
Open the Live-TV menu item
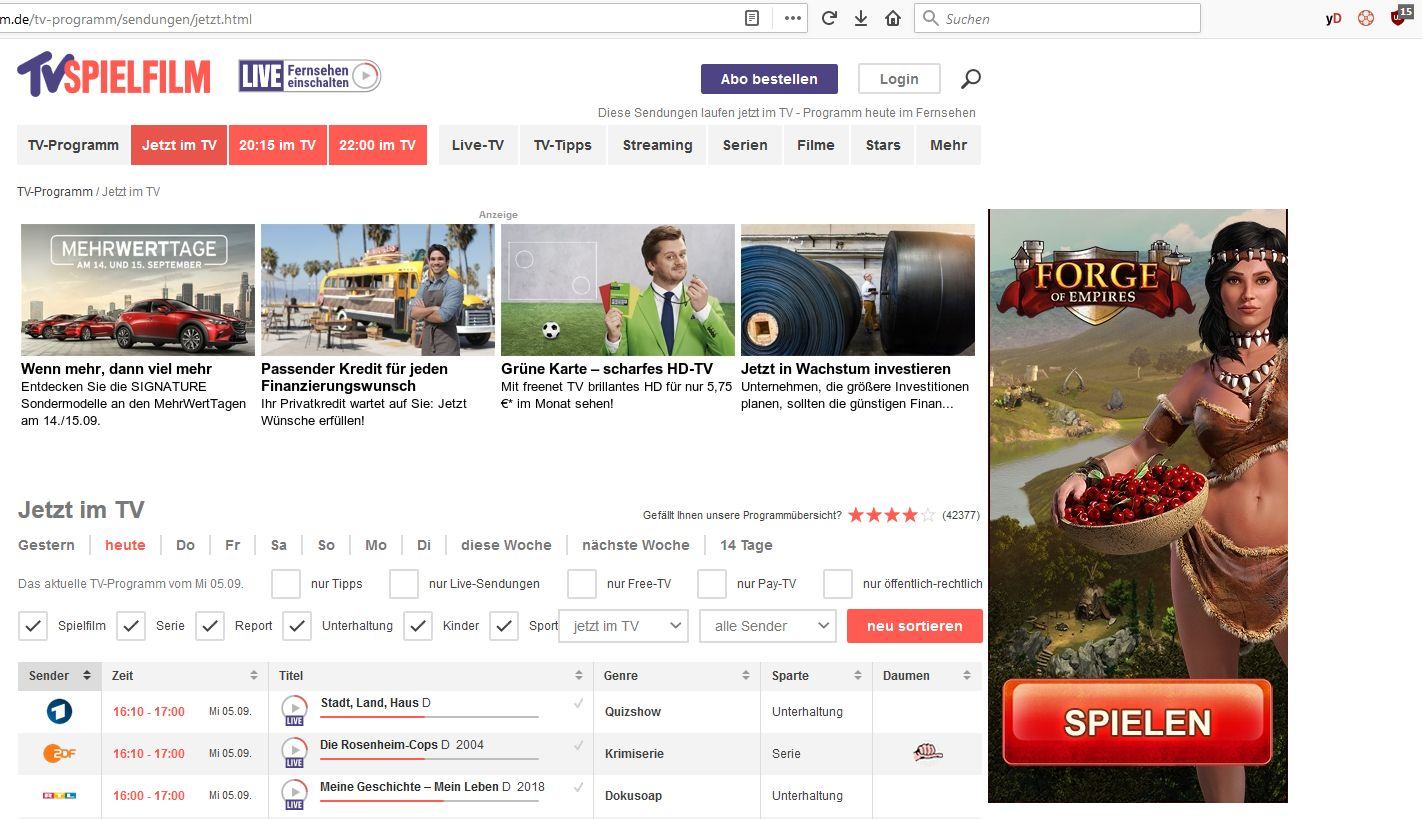pyautogui.click(x=478, y=145)
